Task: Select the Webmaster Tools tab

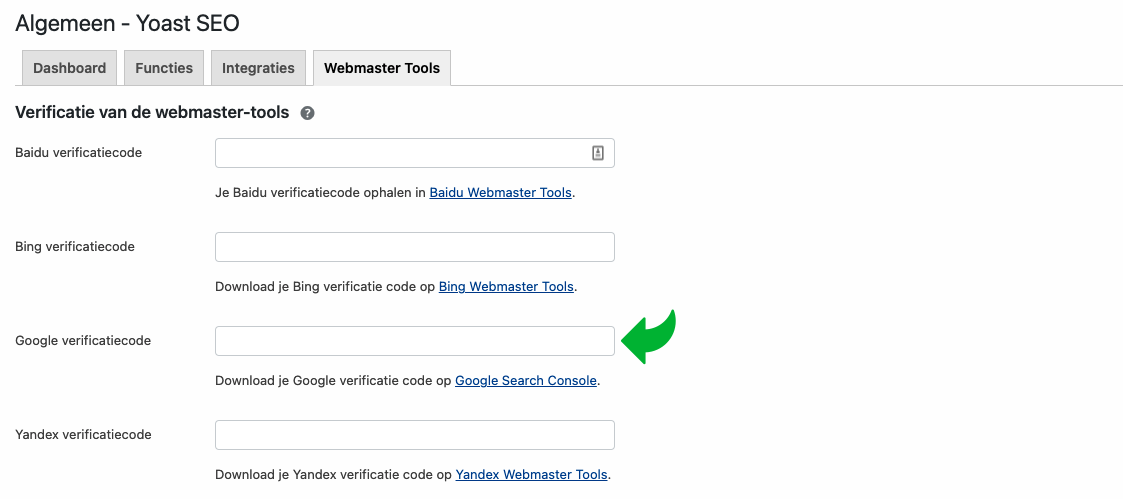Action: [382, 68]
